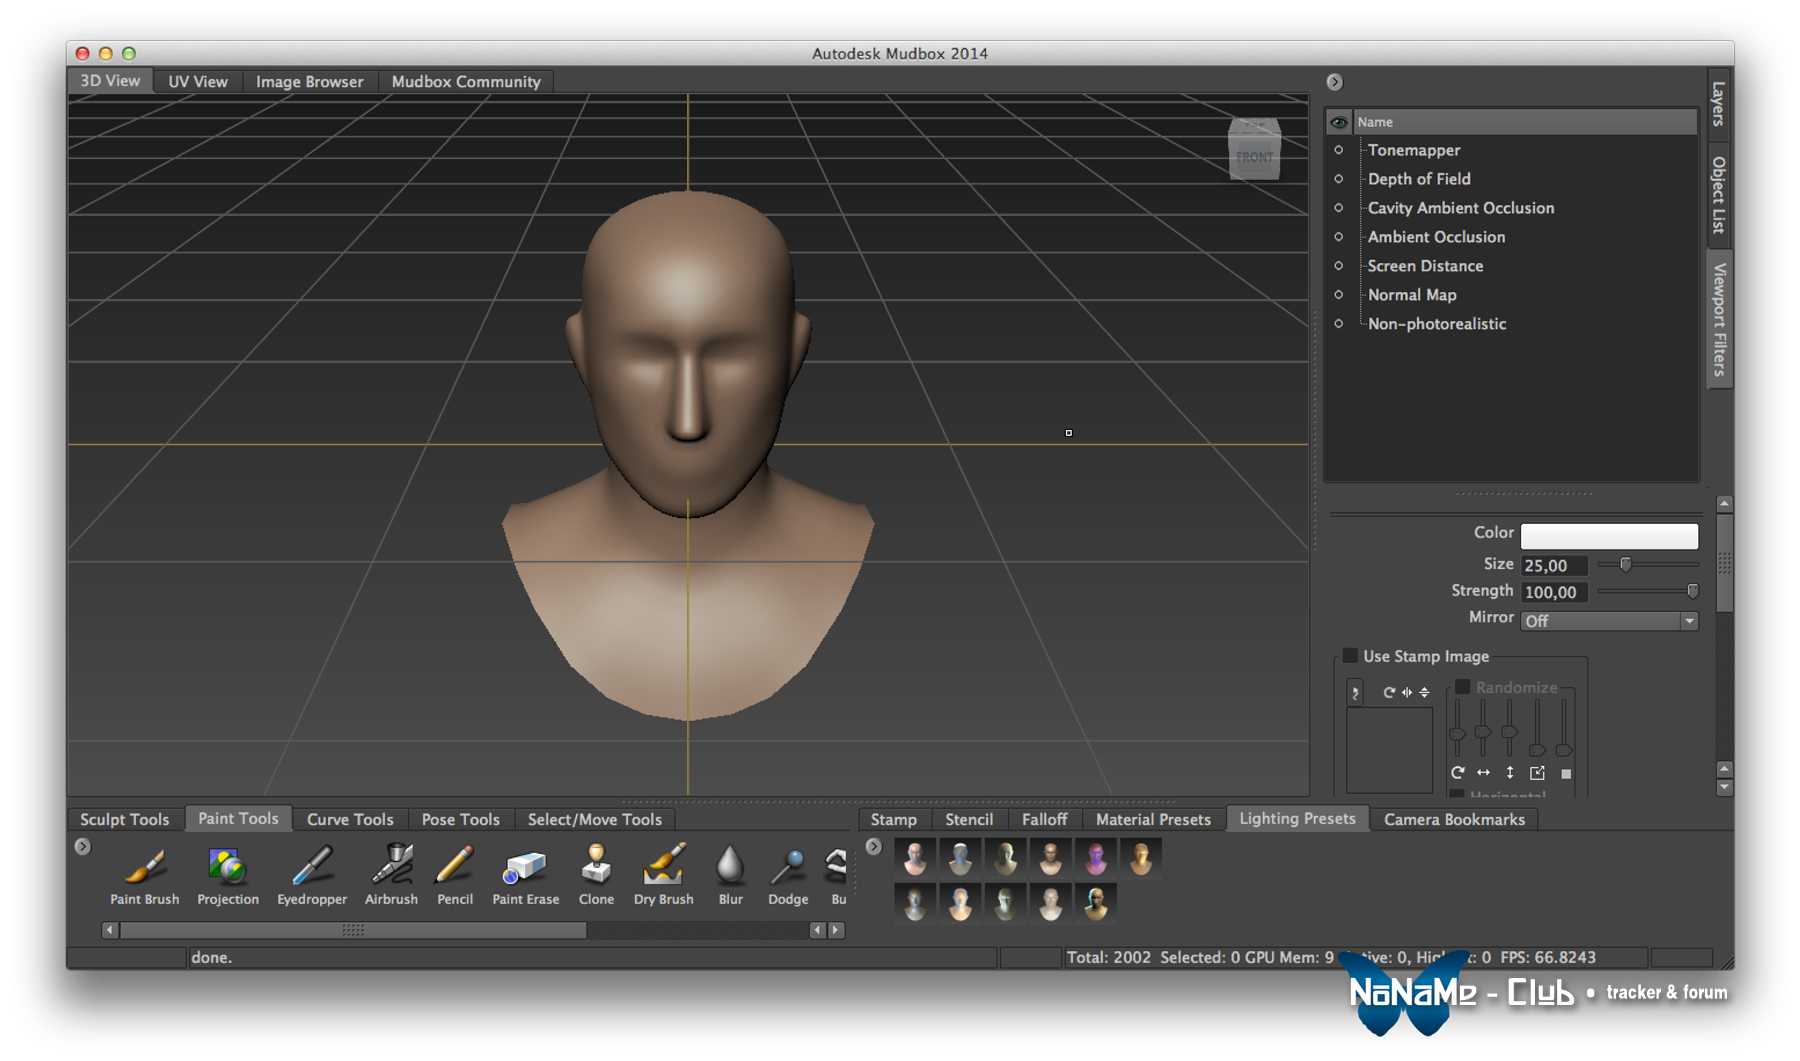This screenshot has width=1800, height=1061.
Task: Choose the Airbrush tool
Action: click(x=391, y=866)
